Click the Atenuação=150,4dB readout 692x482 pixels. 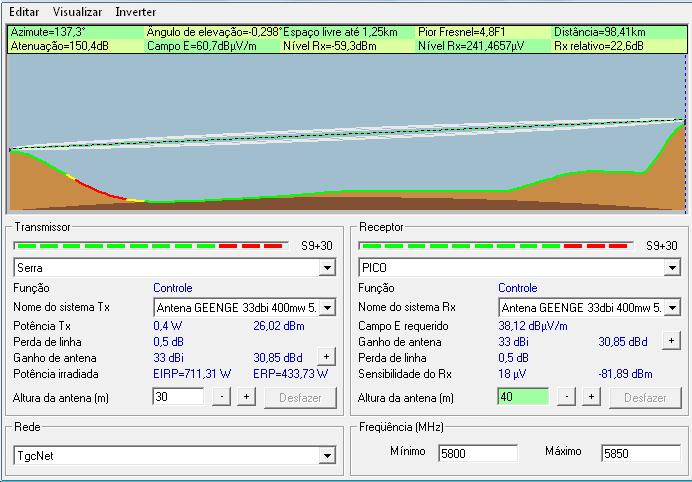pyautogui.click(x=59, y=46)
